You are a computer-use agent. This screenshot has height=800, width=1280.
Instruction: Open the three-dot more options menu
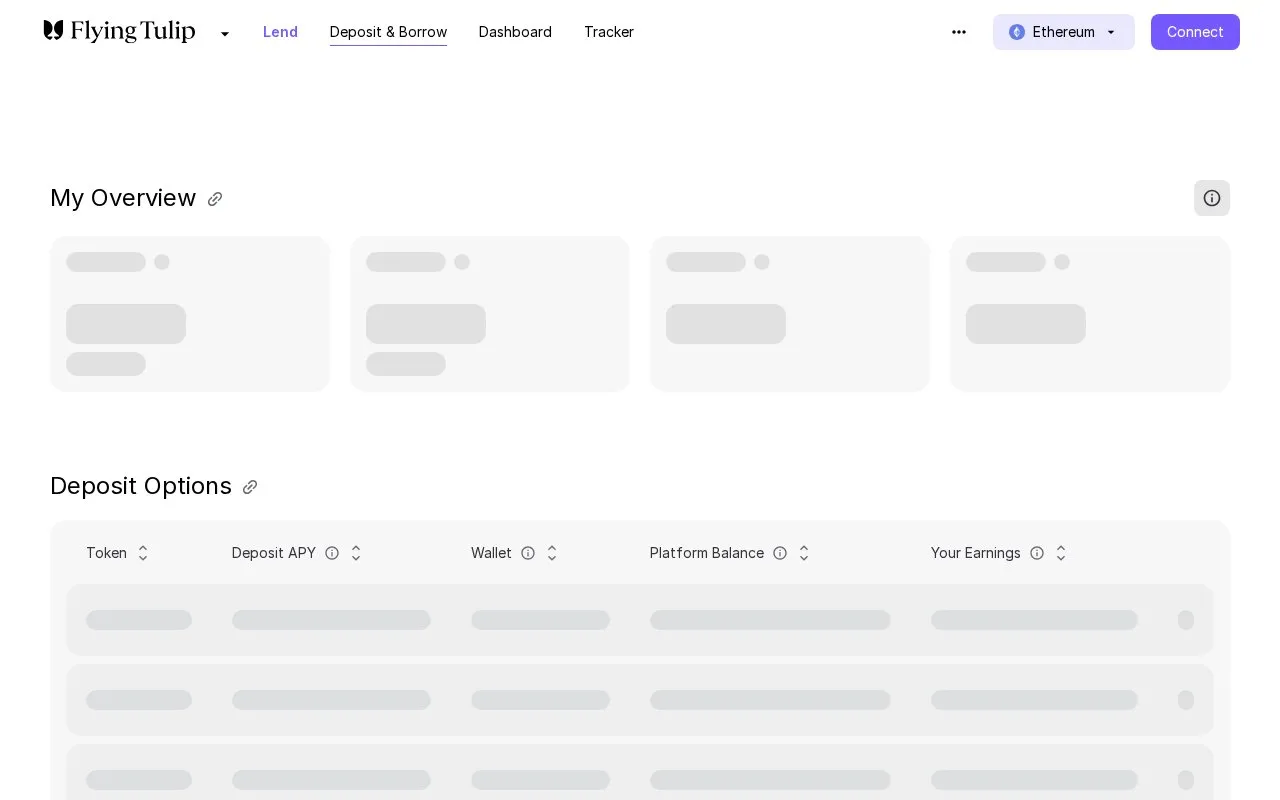point(959,32)
